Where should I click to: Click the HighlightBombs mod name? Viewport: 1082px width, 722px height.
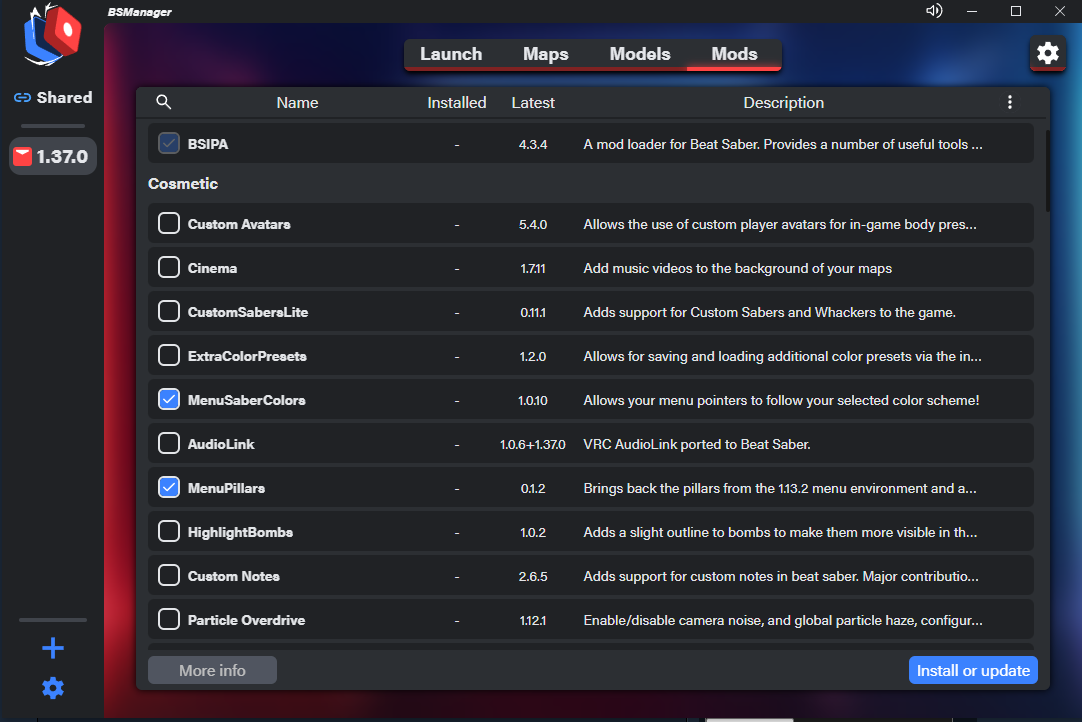coord(240,532)
